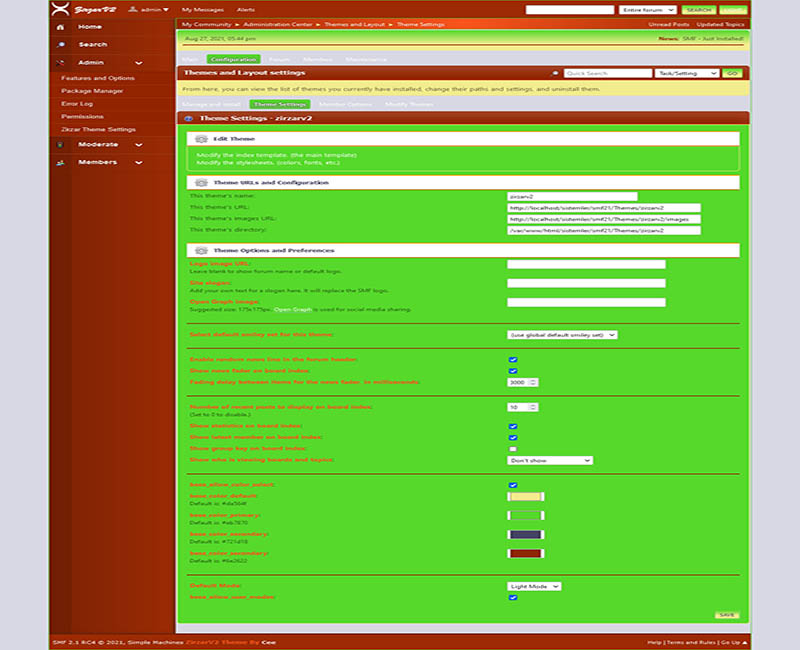The height and width of the screenshot is (650, 800).
Task: Click Modify the stylesheets link
Action: (x=268, y=163)
